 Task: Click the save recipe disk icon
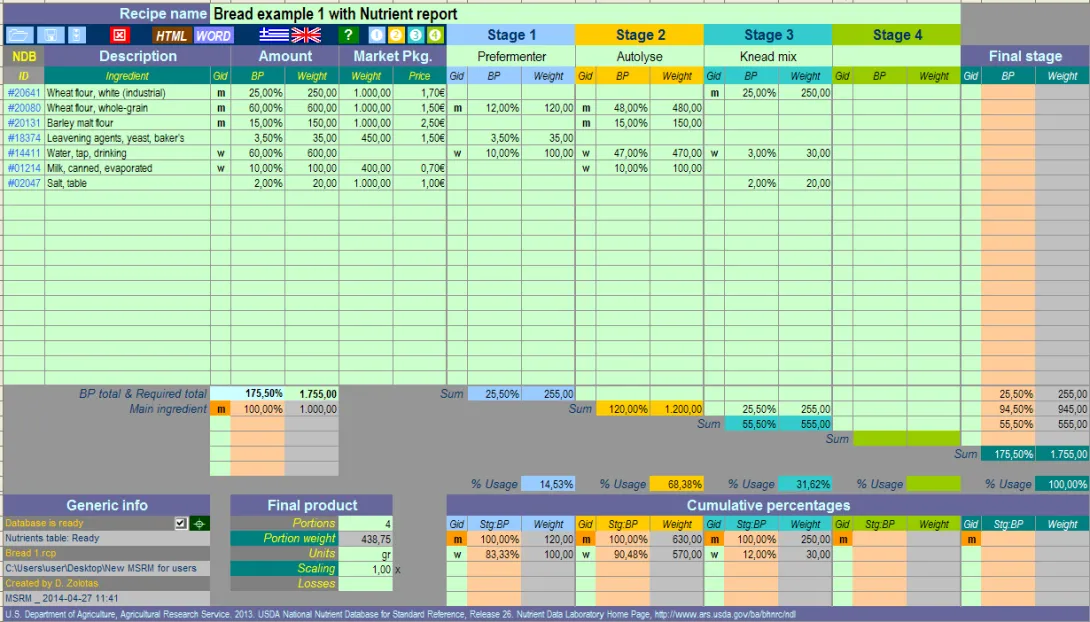click(x=49, y=35)
